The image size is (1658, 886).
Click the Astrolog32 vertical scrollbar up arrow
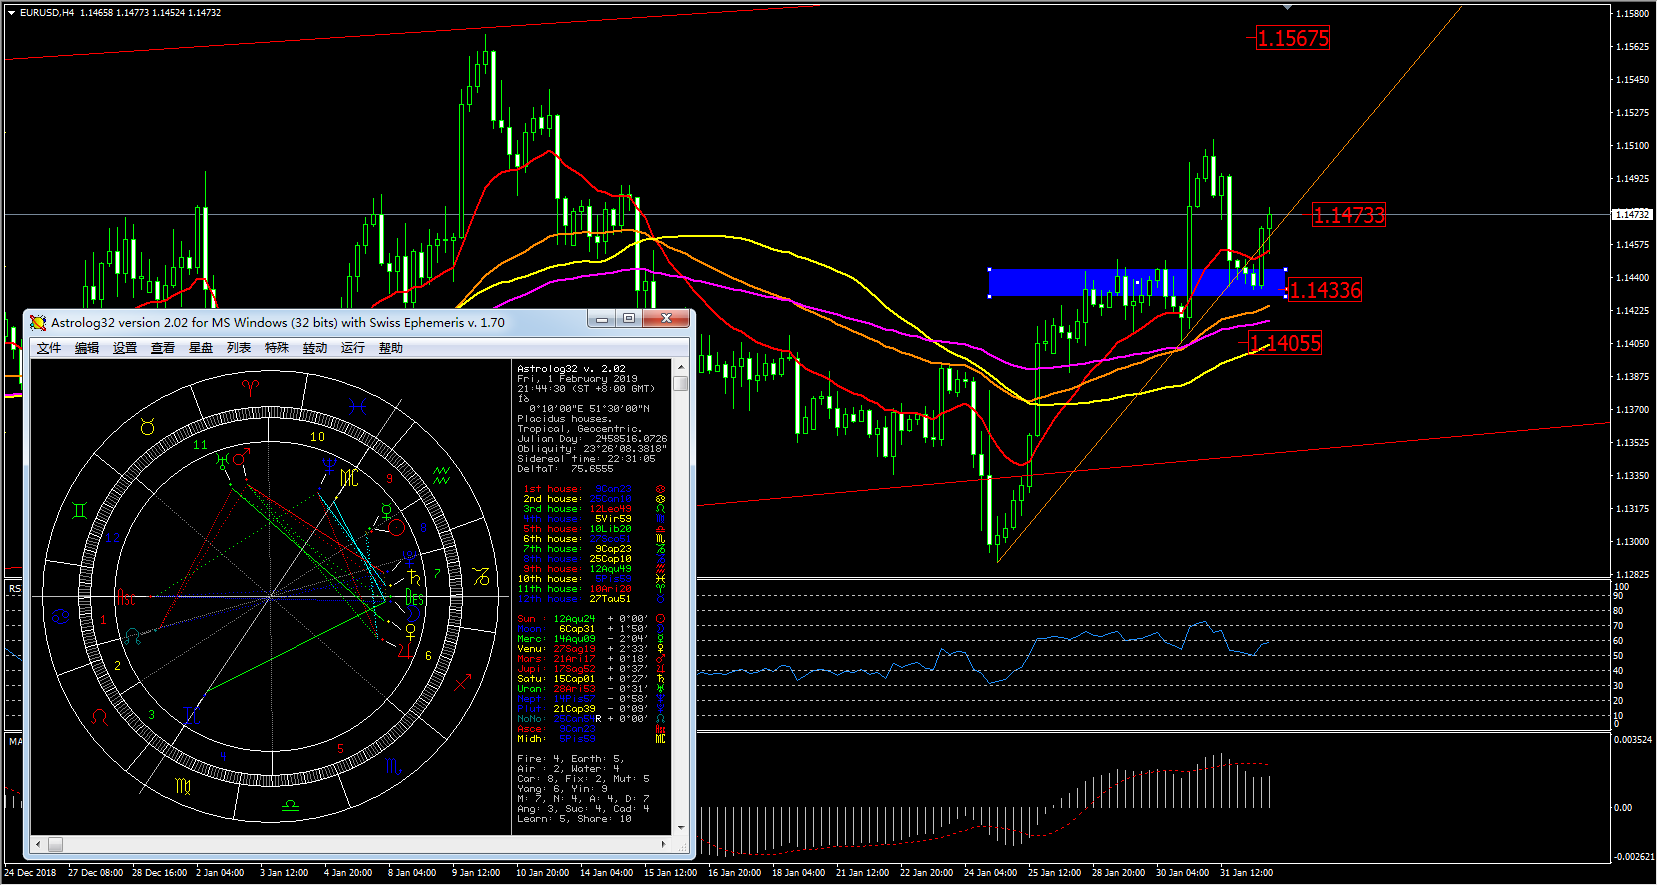point(681,368)
